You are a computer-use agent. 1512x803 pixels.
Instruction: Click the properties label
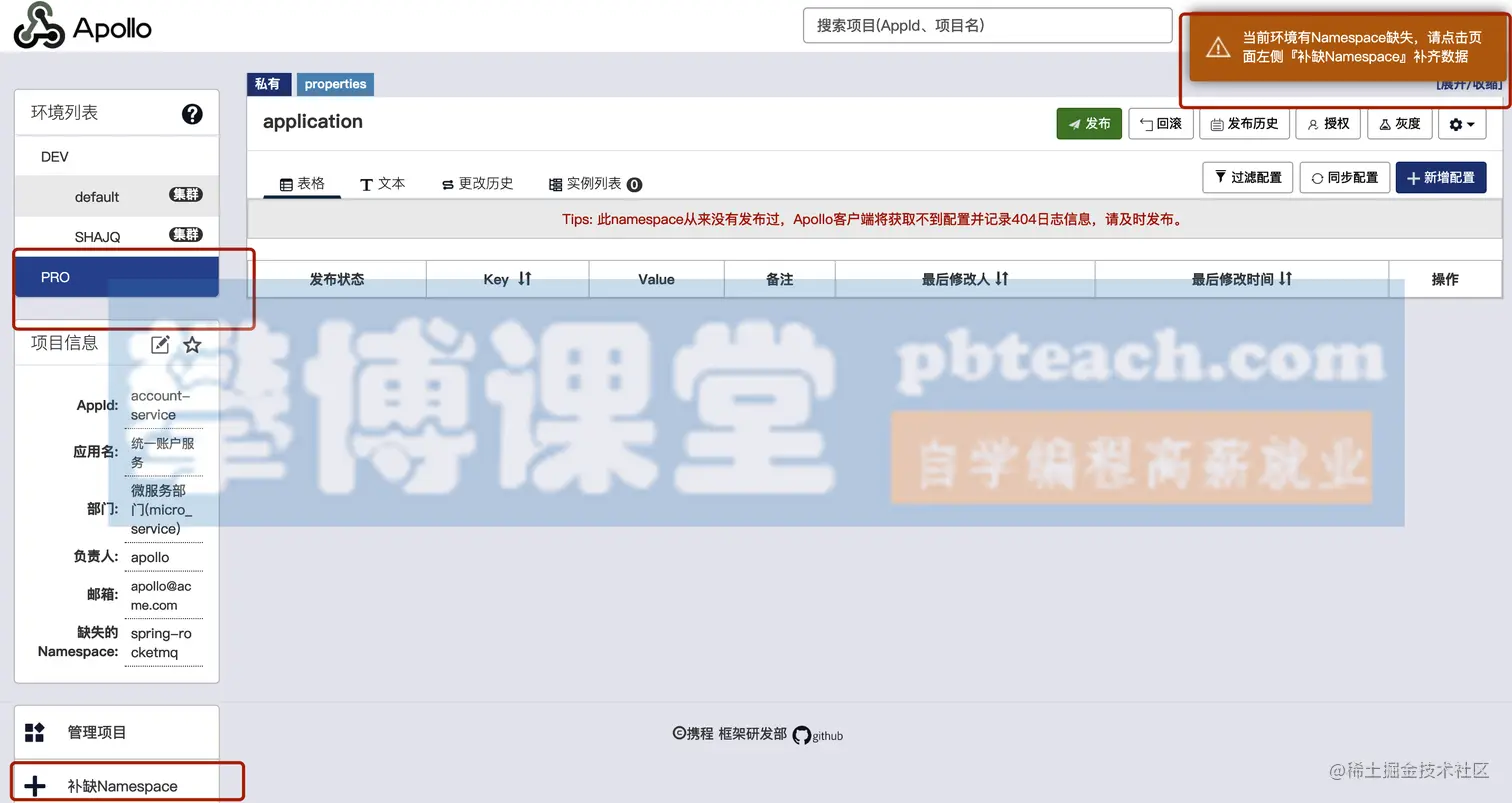click(x=335, y=84)
